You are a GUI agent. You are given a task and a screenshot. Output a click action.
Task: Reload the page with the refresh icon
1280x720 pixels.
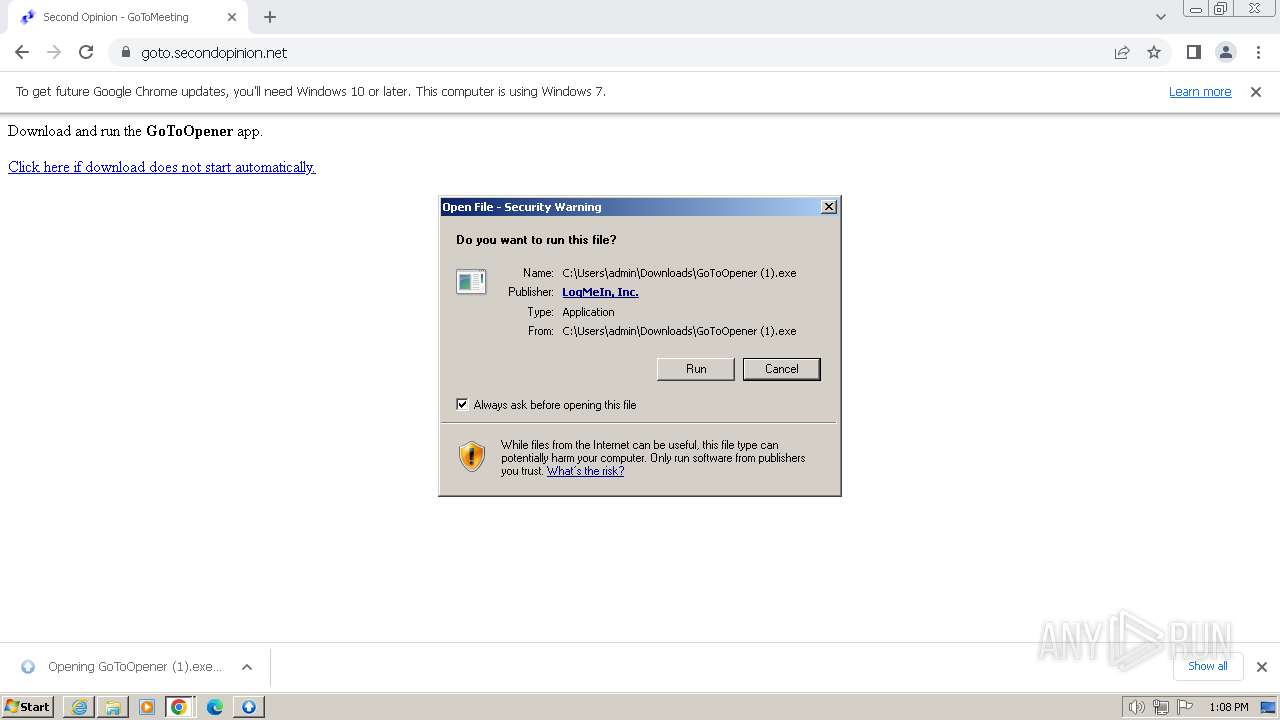86,52
